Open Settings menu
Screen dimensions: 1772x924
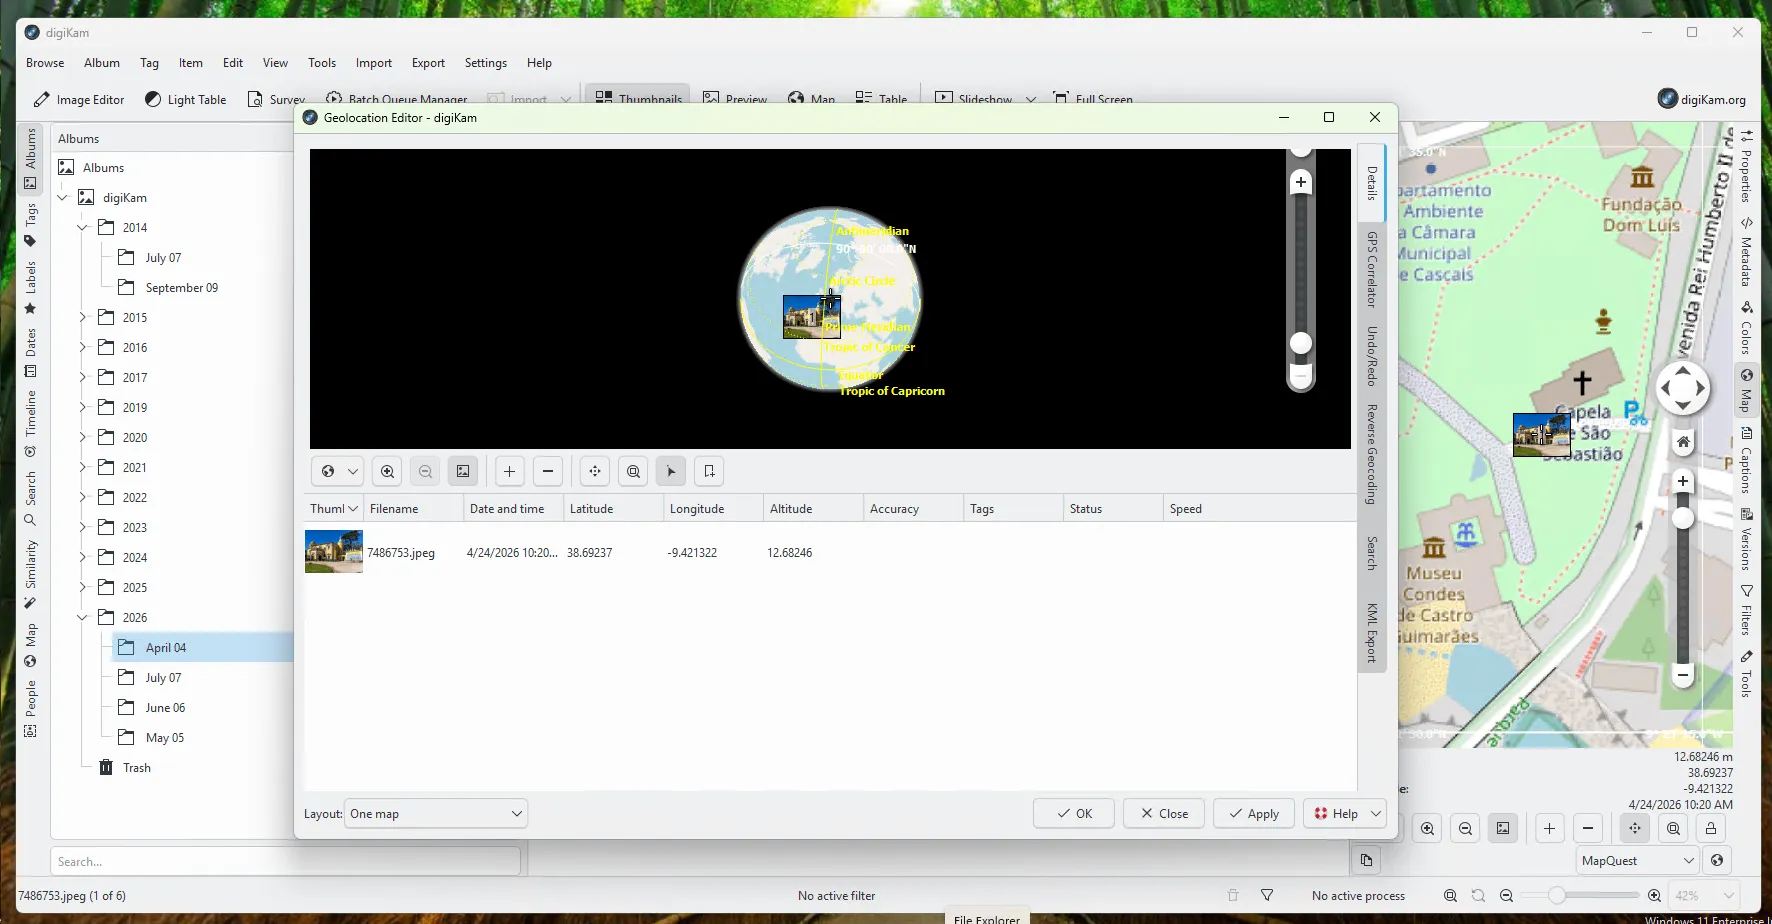[x=486, y=63]
